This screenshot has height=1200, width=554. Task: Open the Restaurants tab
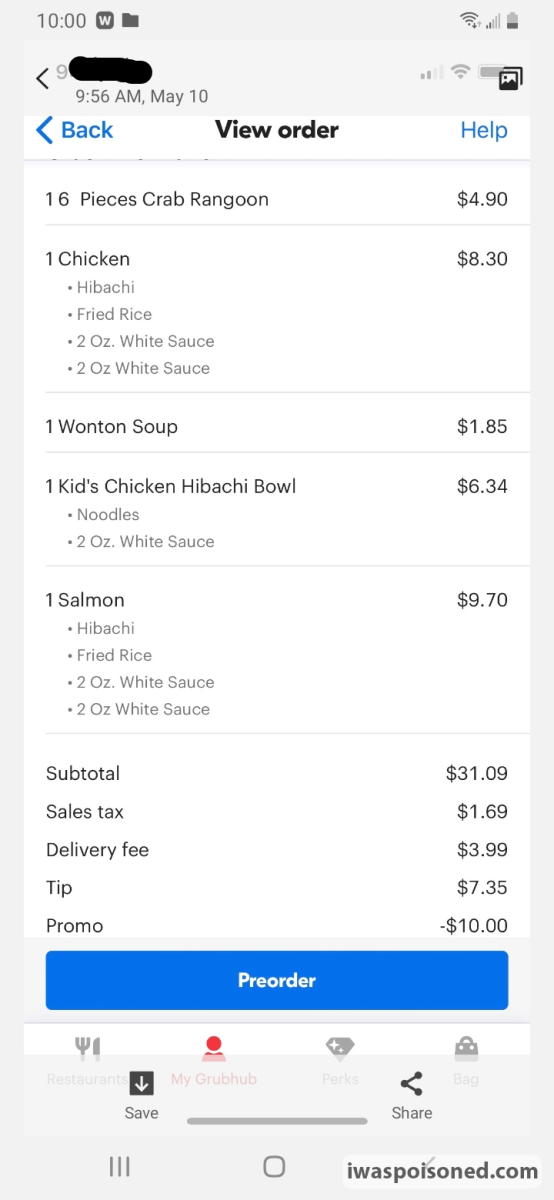point(88,1061)
